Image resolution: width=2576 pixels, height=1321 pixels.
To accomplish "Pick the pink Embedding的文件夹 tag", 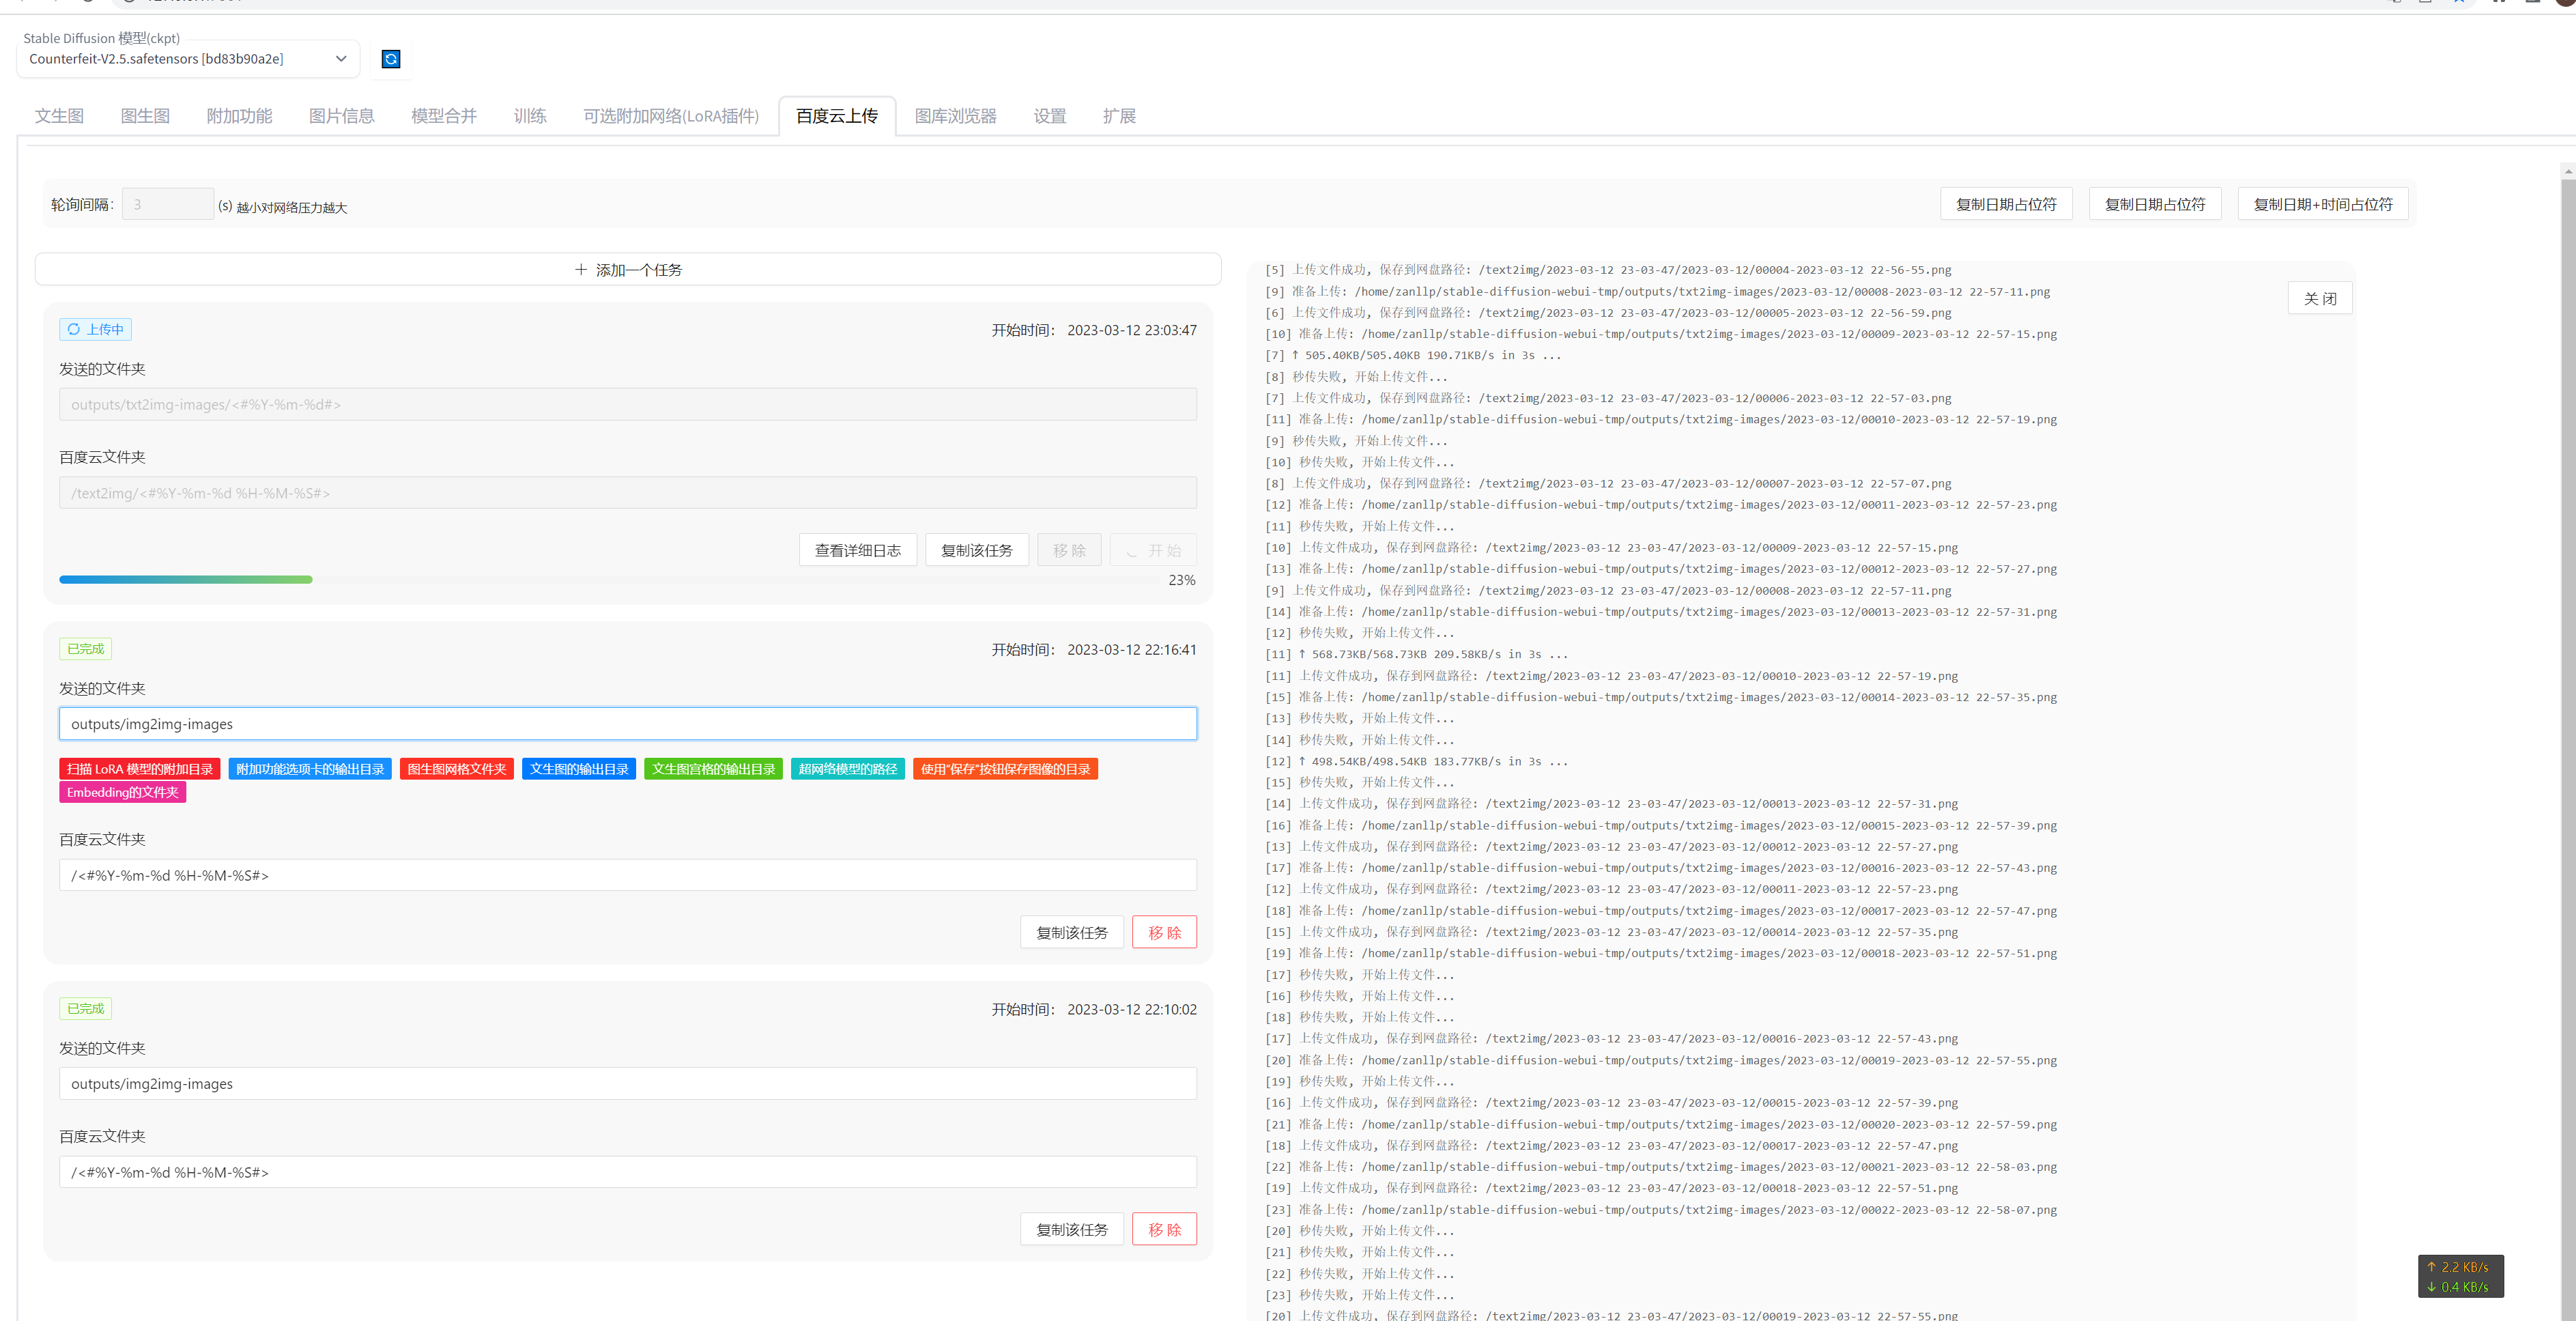I will [x=122, y=792].
